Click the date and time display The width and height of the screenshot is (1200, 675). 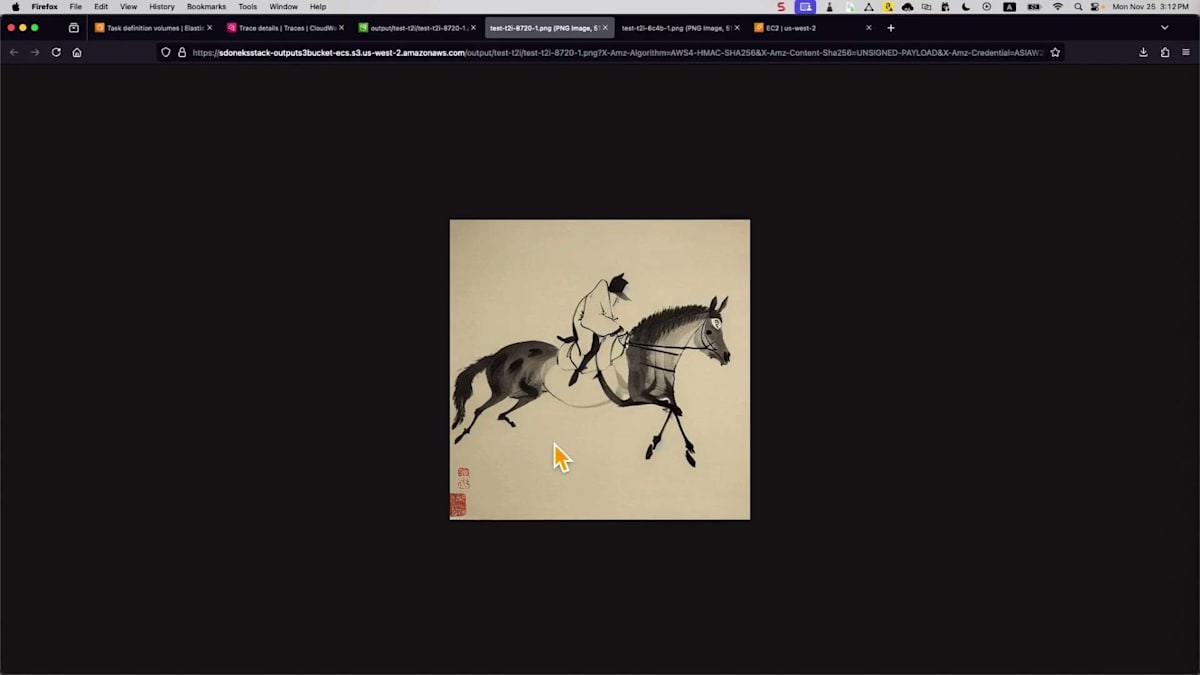point(1151,7)
